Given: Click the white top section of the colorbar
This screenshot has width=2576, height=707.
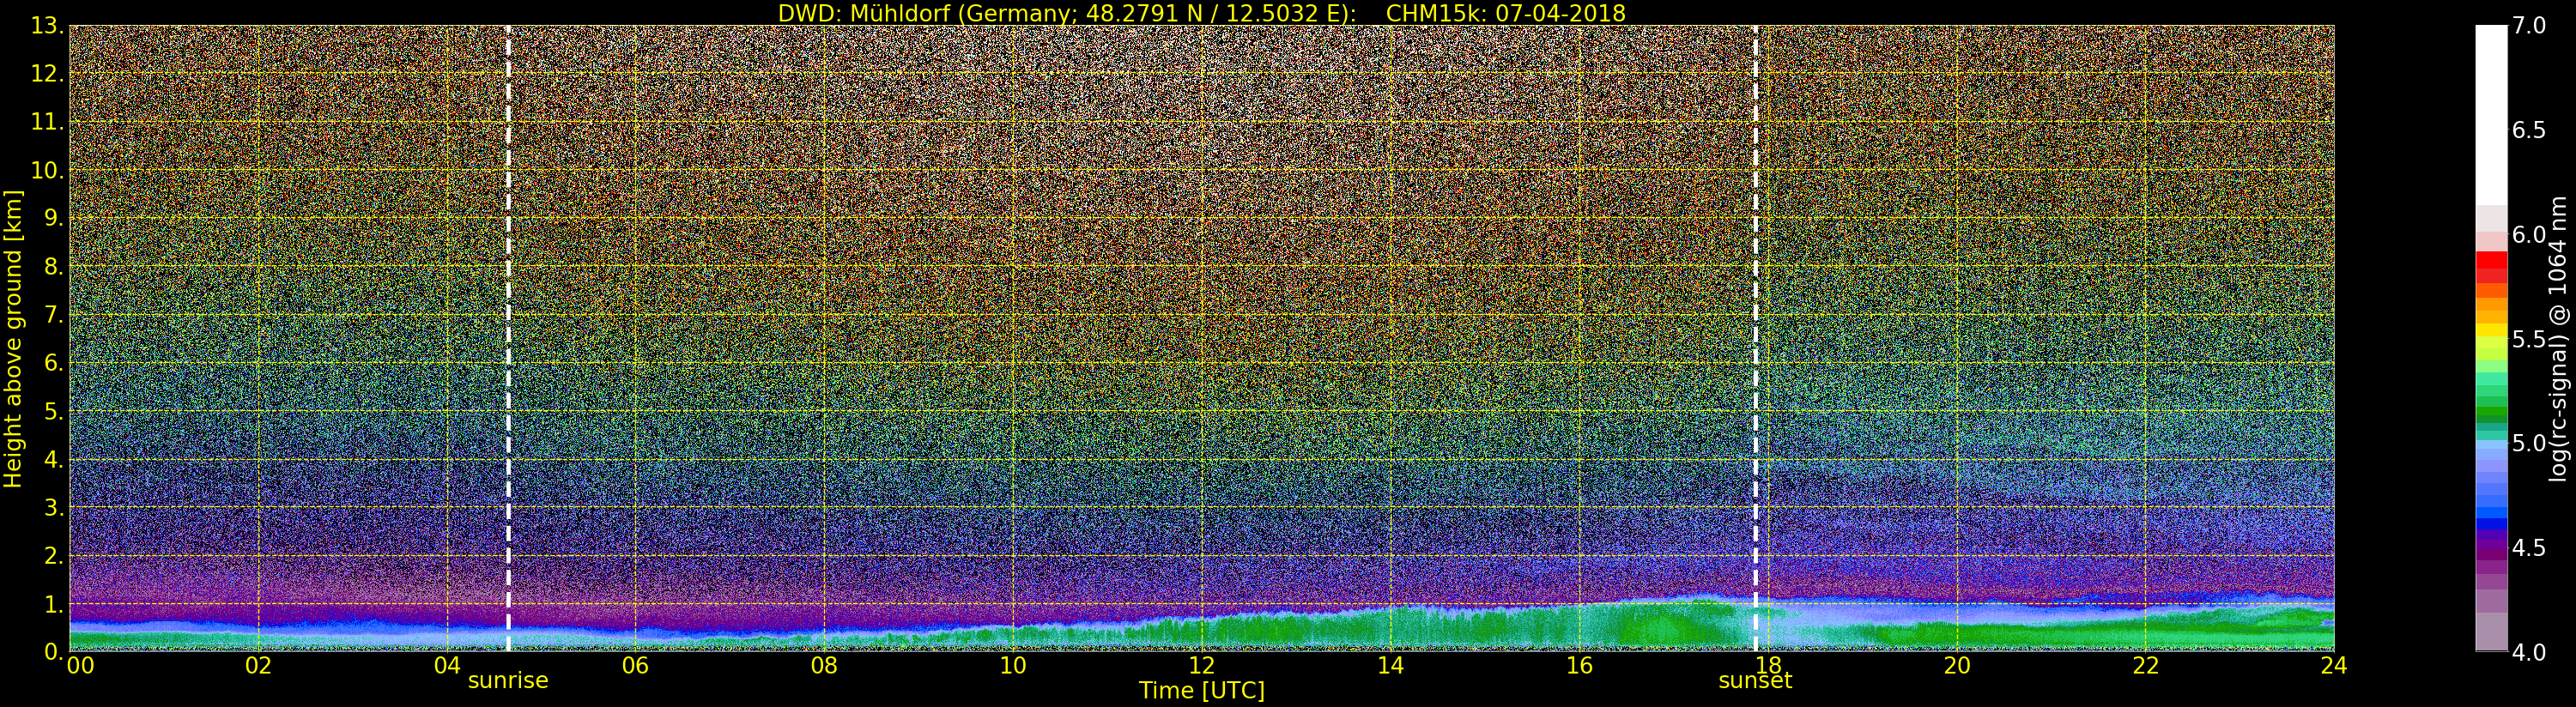Looking at the screenshot, I should tap(2491, 115).
